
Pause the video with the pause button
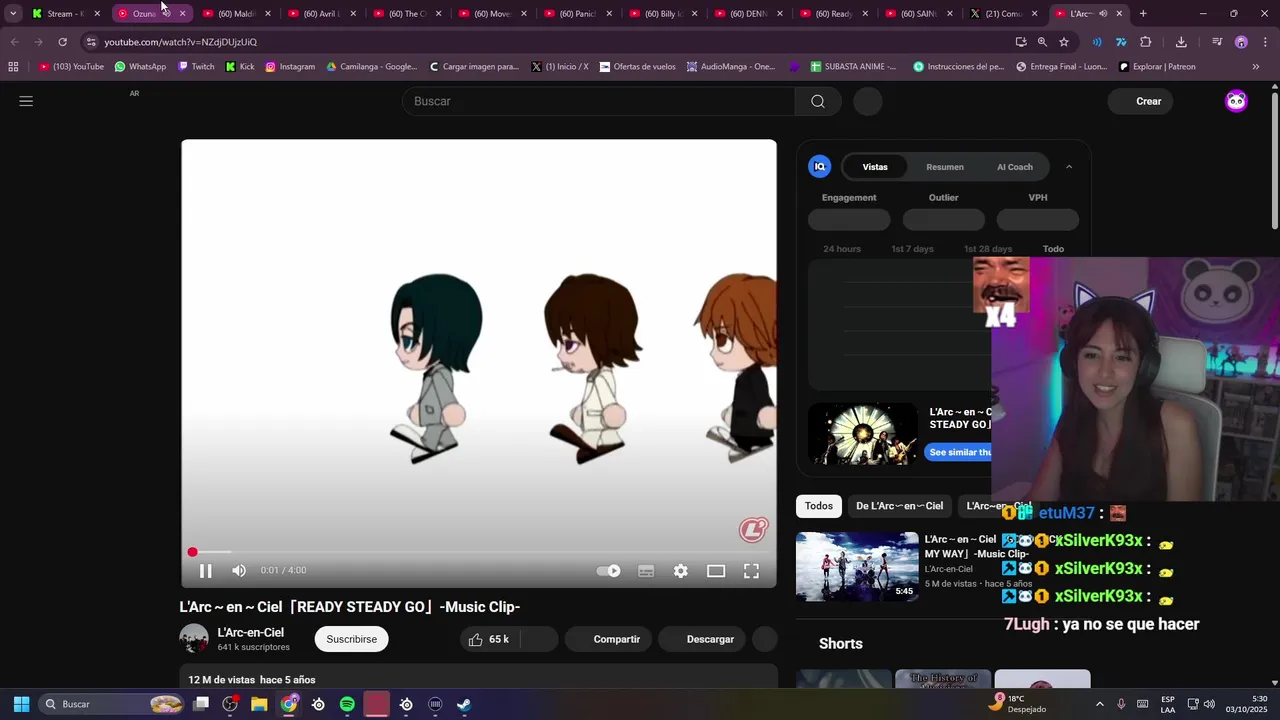point(205,571)
